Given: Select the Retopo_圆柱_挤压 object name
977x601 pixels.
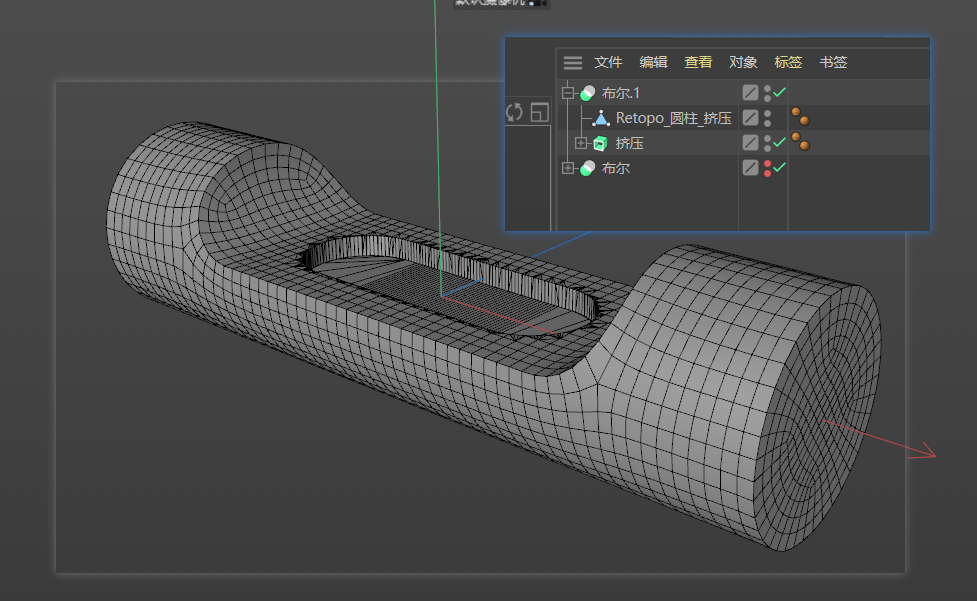Looking at the screenshot, I should pyautogui.click(x=673, y=118).
